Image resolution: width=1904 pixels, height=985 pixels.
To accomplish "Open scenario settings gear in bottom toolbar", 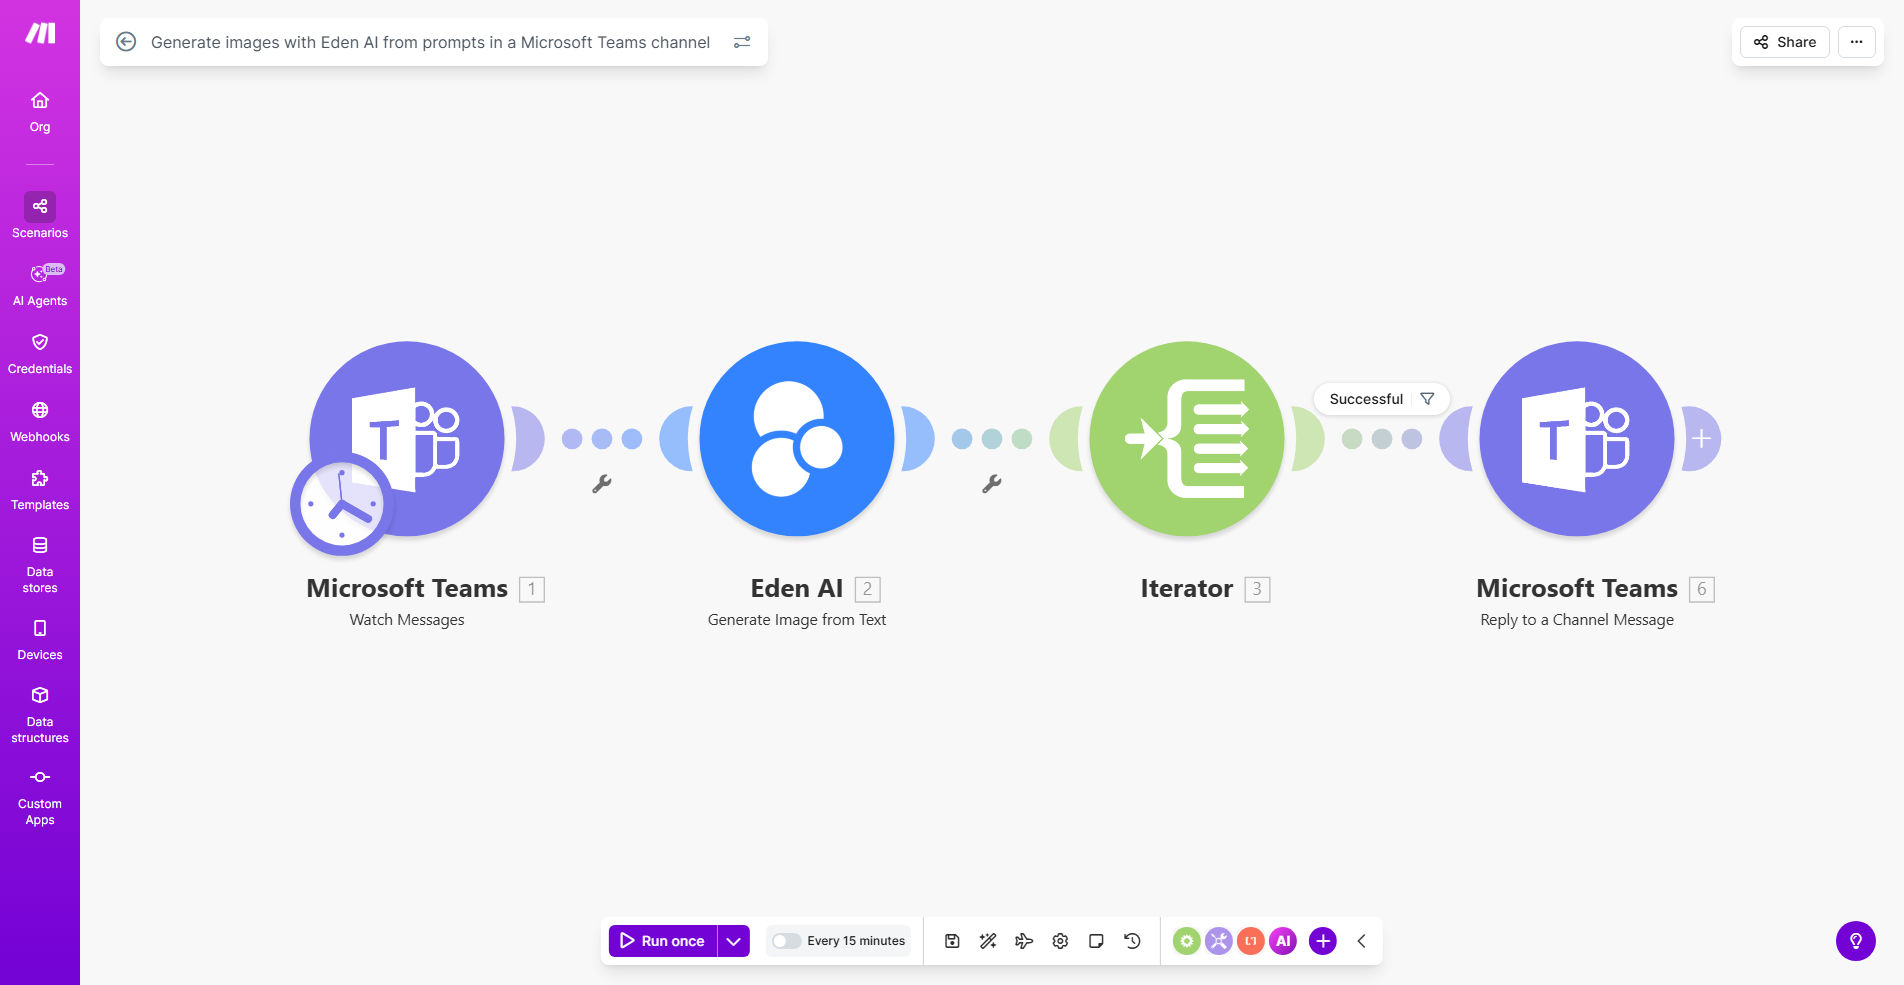I will [x=1060, y=941].
